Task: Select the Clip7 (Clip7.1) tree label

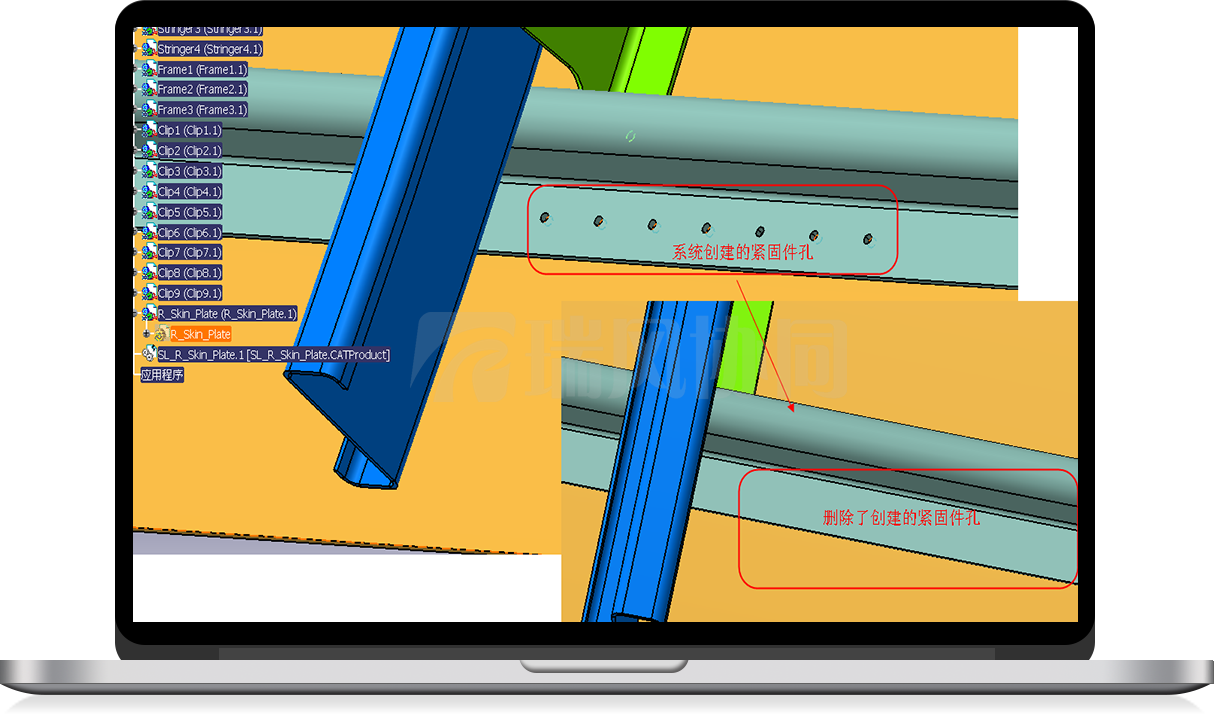Action: point(190,253)
